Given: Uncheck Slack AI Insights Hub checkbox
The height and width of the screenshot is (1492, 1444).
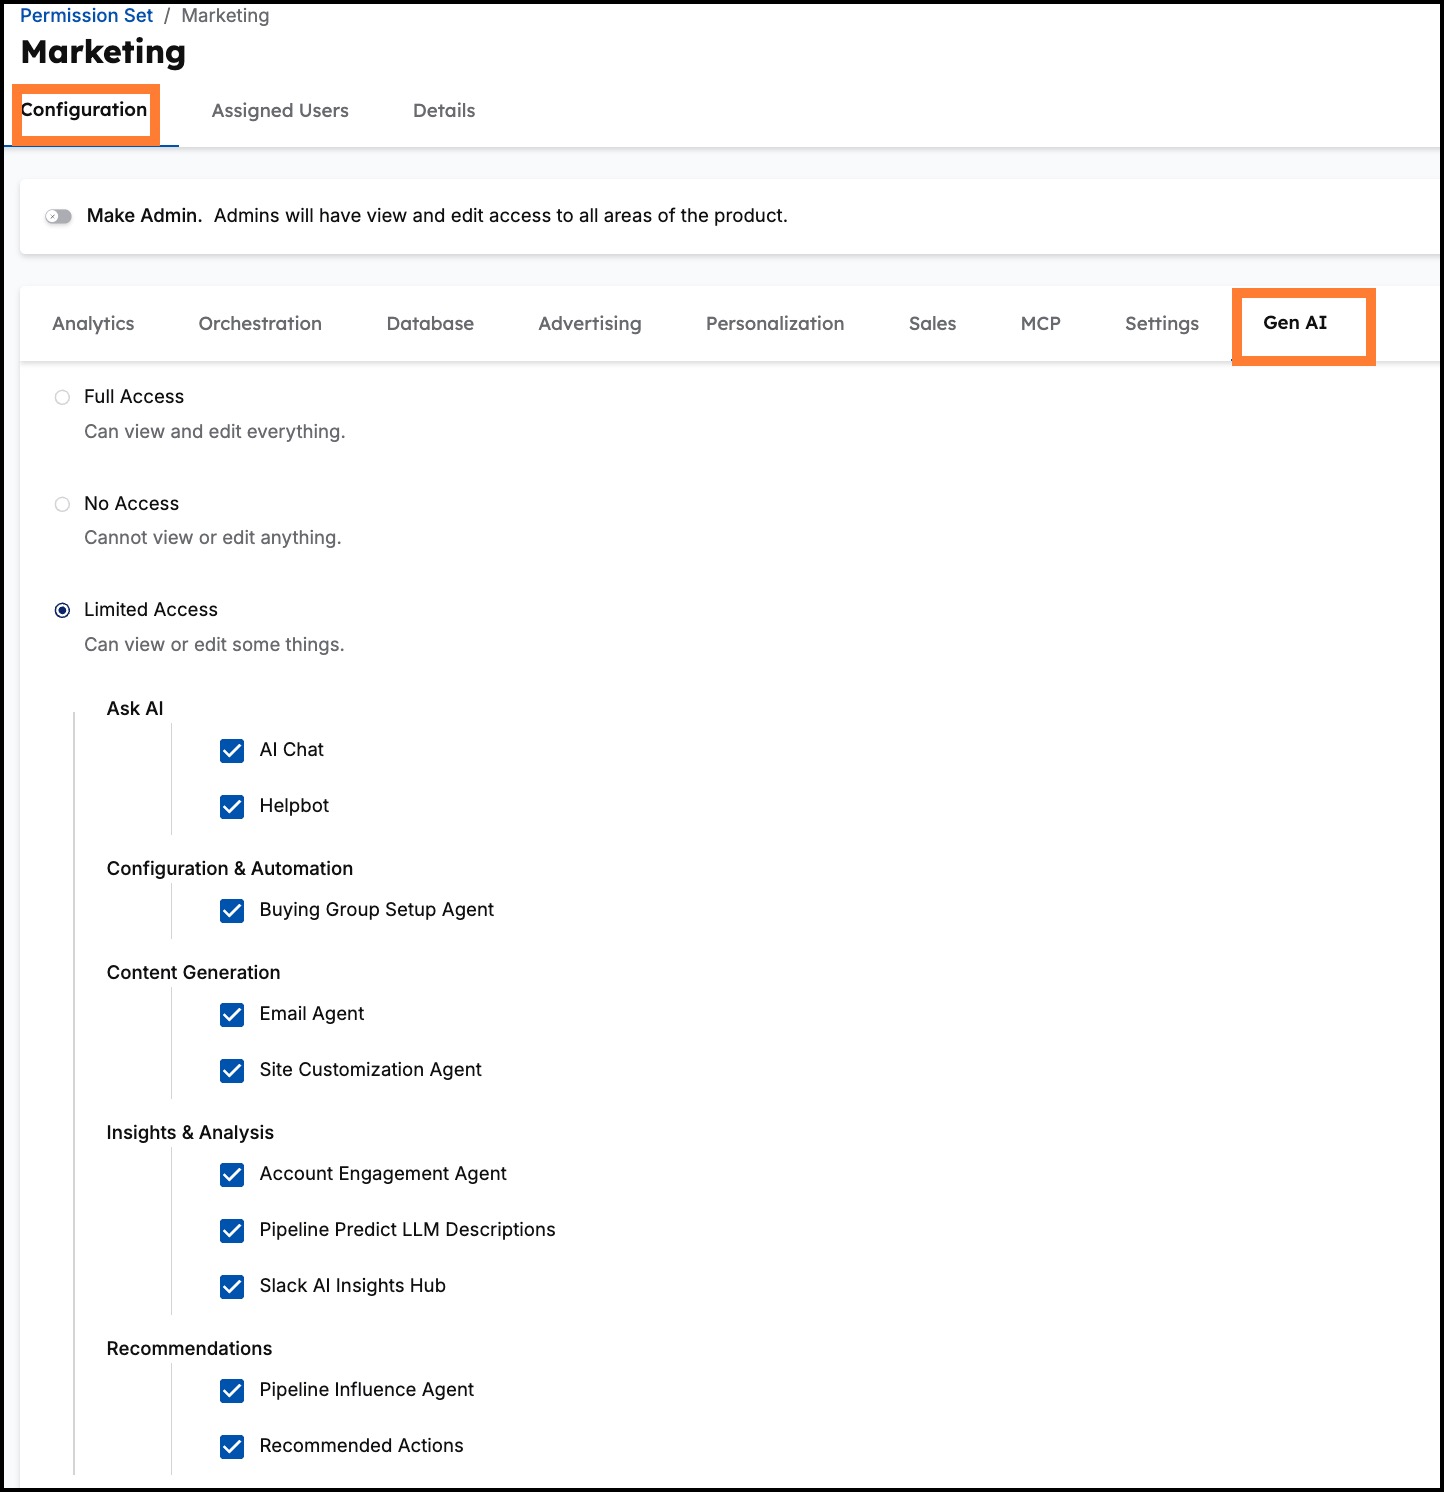Looking at the screenshot, I should coord(232,1286).
